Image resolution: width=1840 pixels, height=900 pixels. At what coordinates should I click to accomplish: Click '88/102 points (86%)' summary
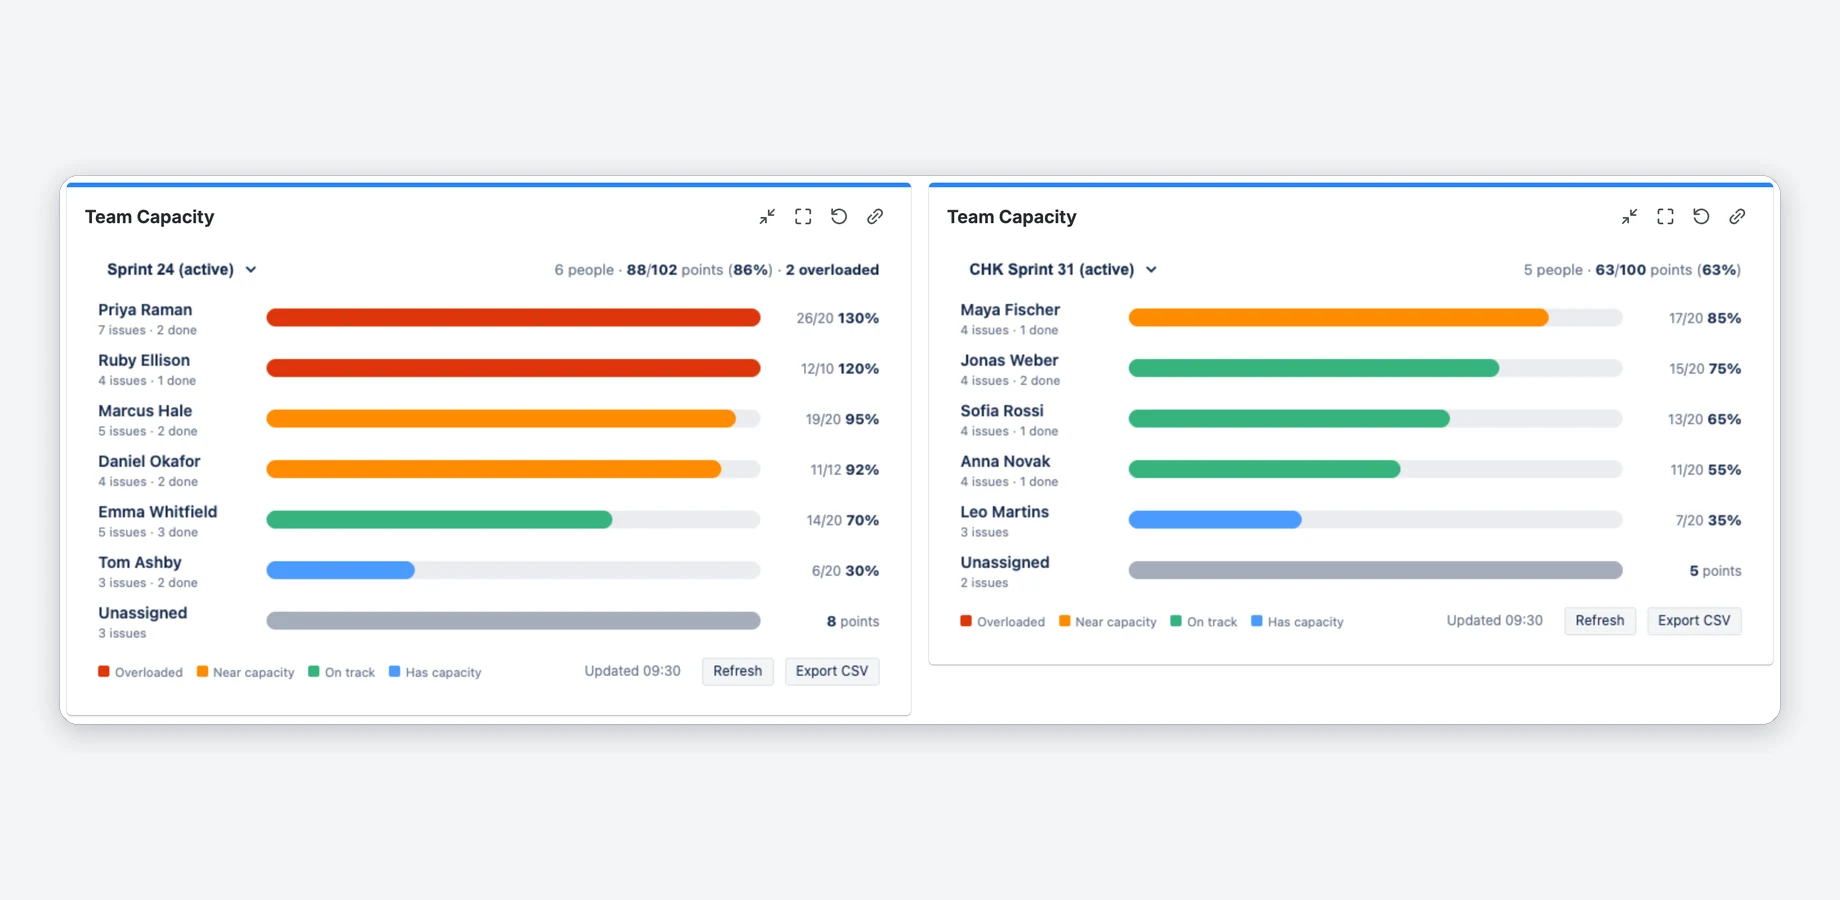pos(699,270)
